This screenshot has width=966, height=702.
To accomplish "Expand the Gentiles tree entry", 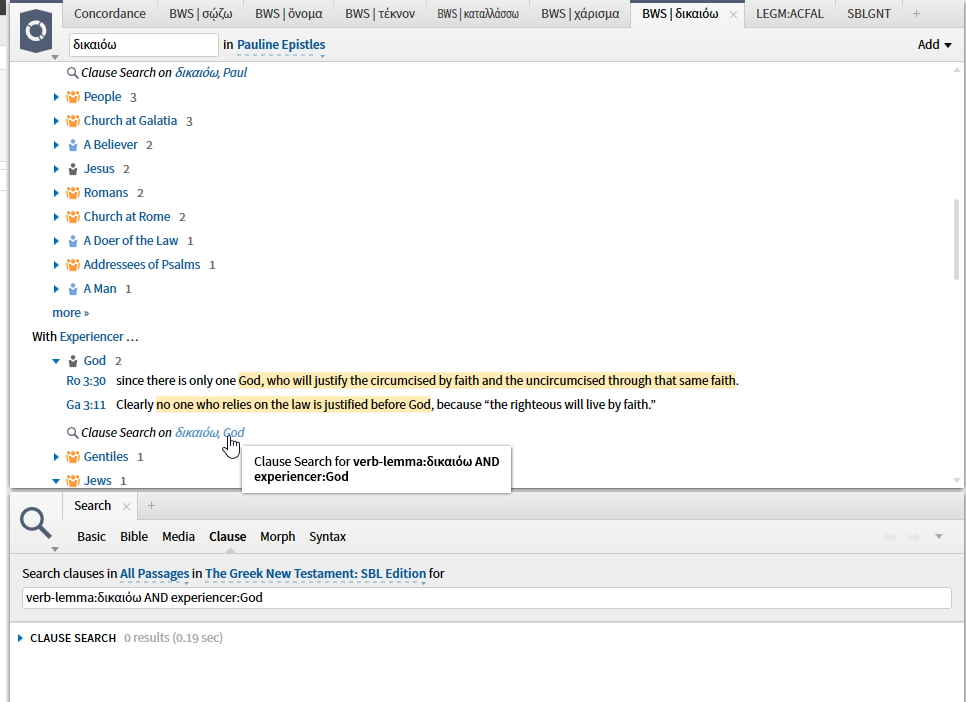I will pyautogui.click(x=57, y=456).
